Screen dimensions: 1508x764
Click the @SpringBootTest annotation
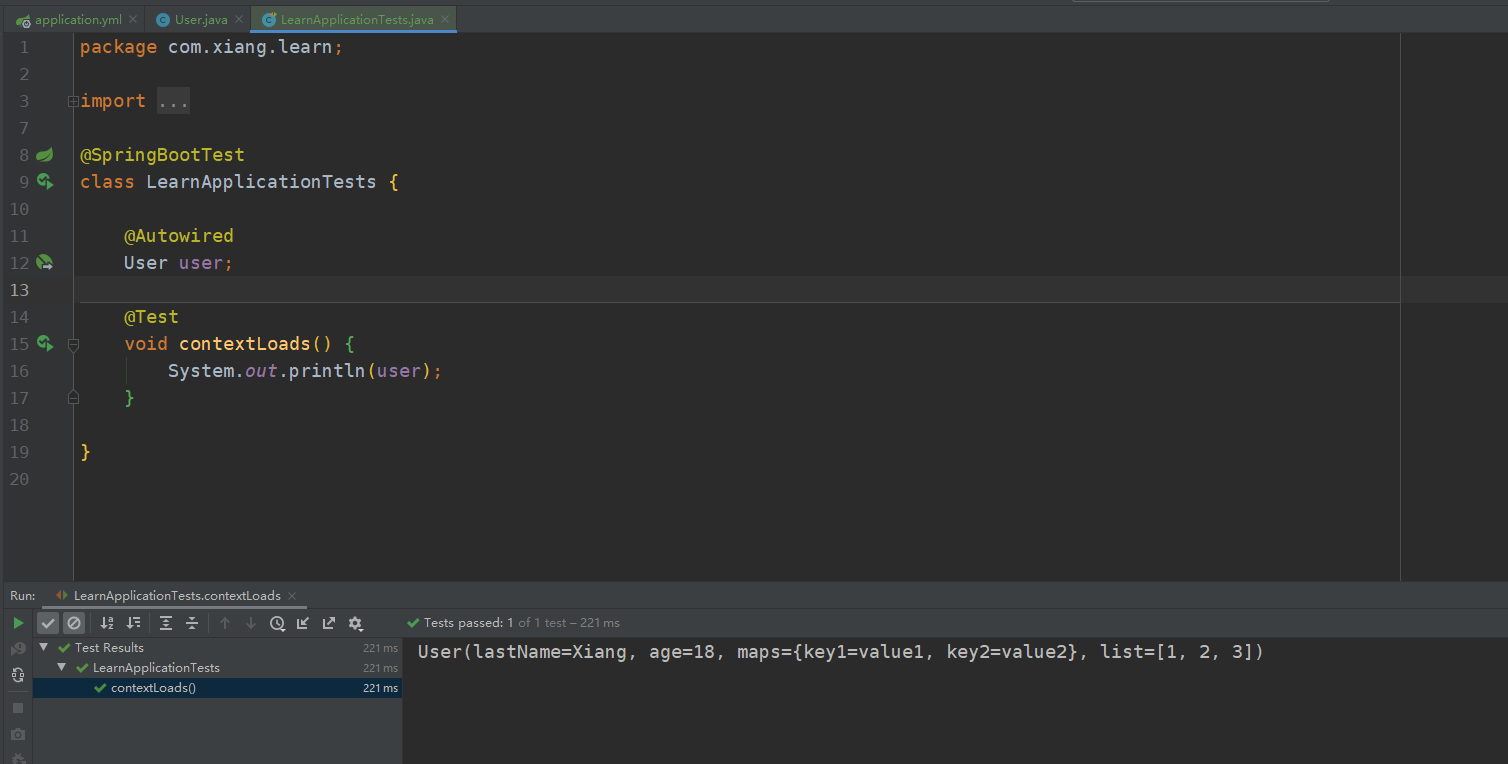(x=162, y=155)
